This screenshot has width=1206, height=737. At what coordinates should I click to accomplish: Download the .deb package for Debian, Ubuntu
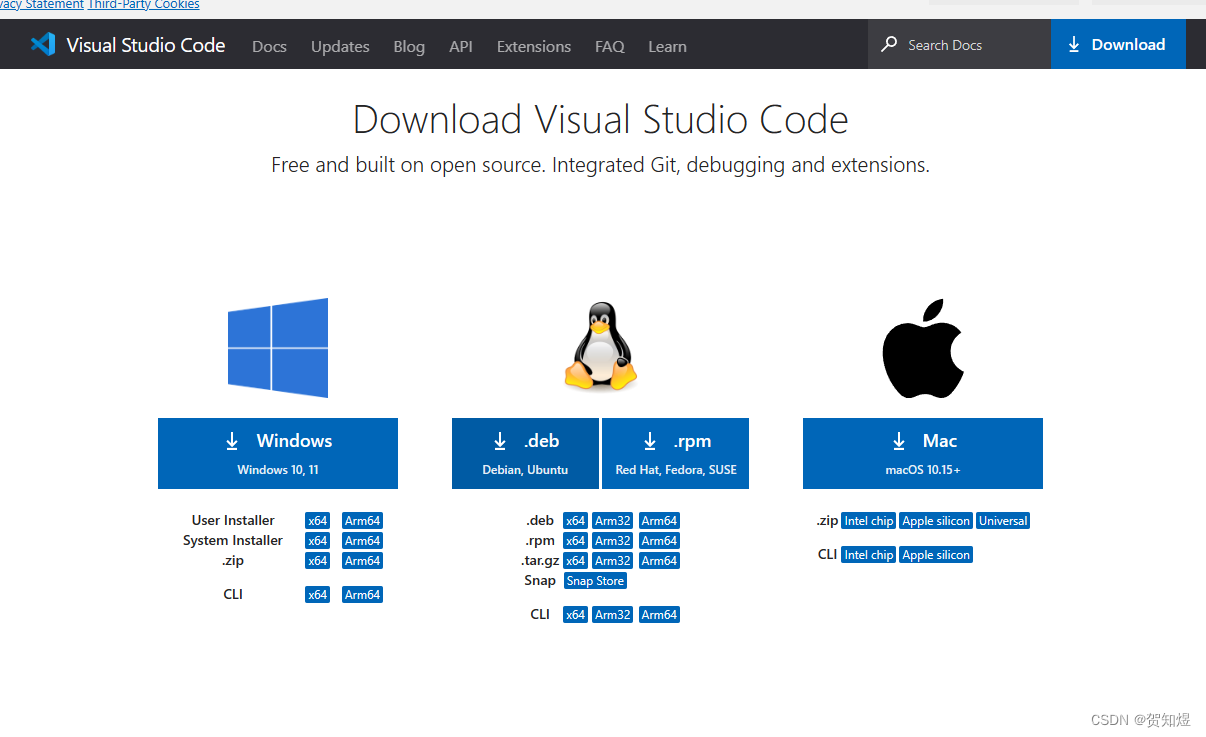525,453
